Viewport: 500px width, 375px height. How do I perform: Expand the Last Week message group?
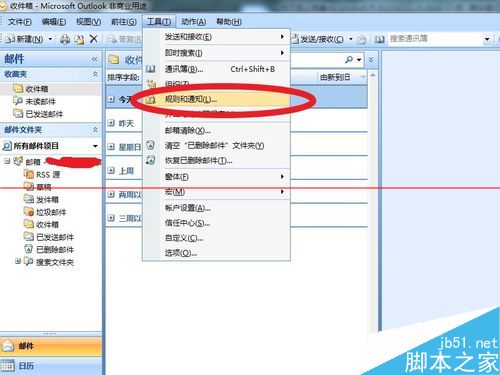point(111,170)
